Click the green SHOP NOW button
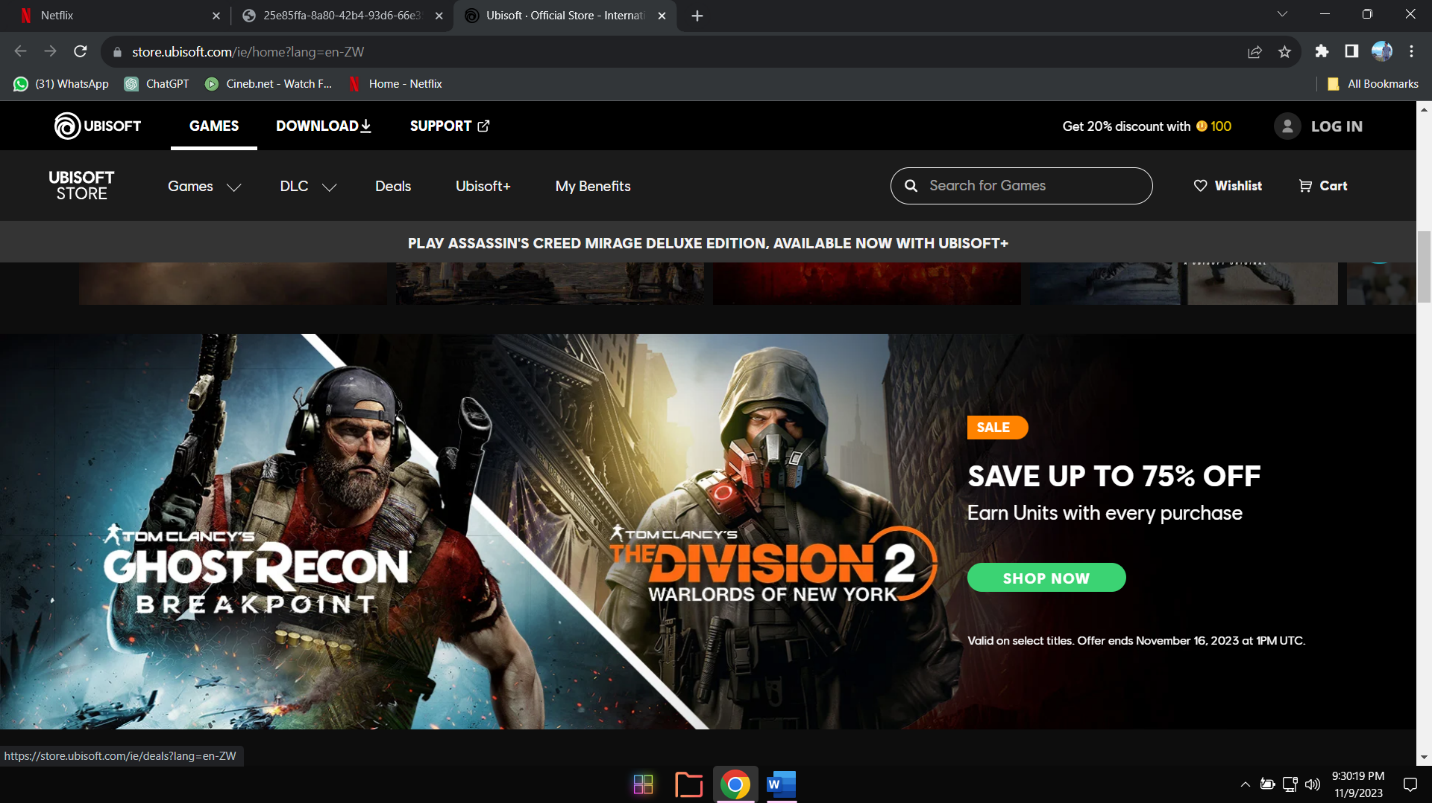The image size is (1432, 803). click(1046, 578)
